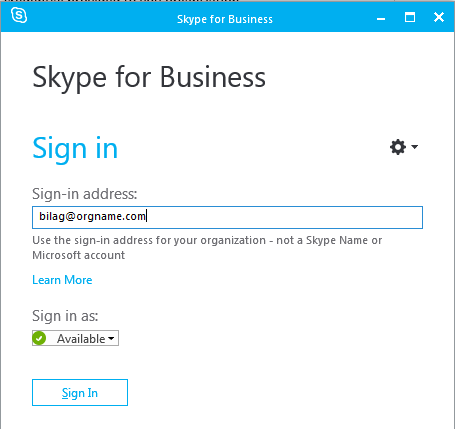Click the blue Sign in heading
The width and height of the screenshot is (455, 429).
coord(75,149)
